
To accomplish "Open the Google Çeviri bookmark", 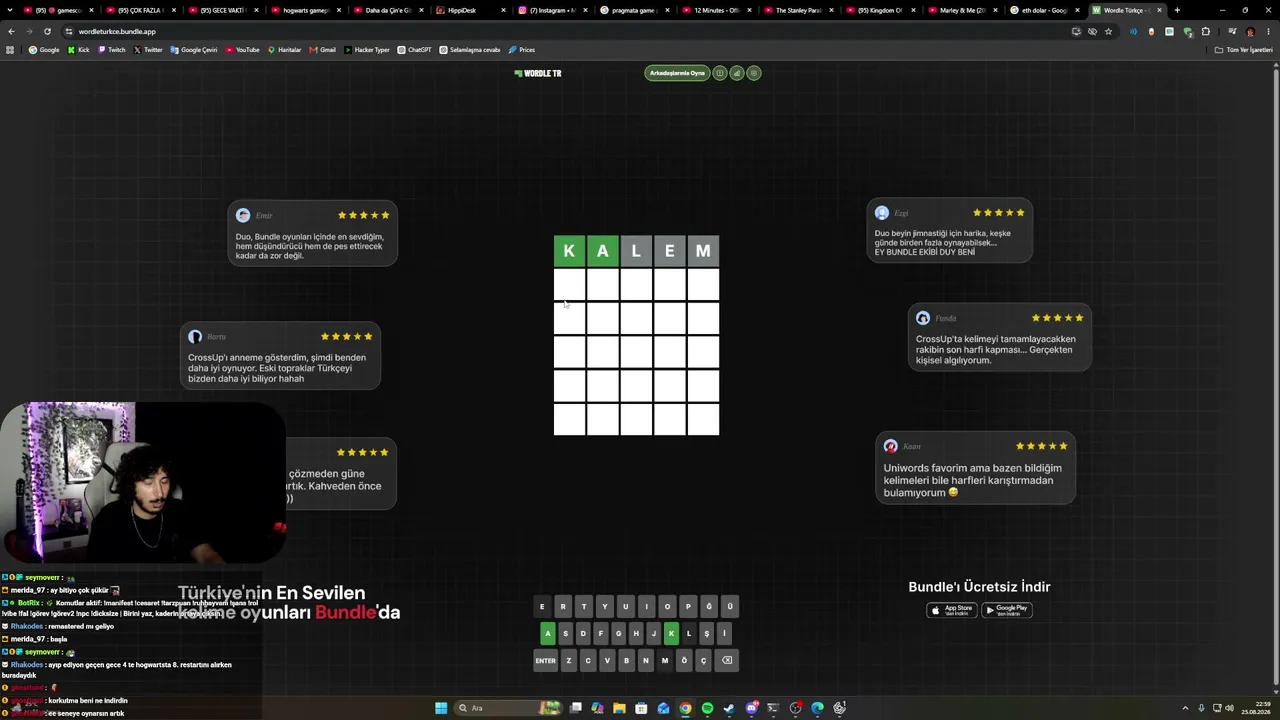I will tap(194, 50).
